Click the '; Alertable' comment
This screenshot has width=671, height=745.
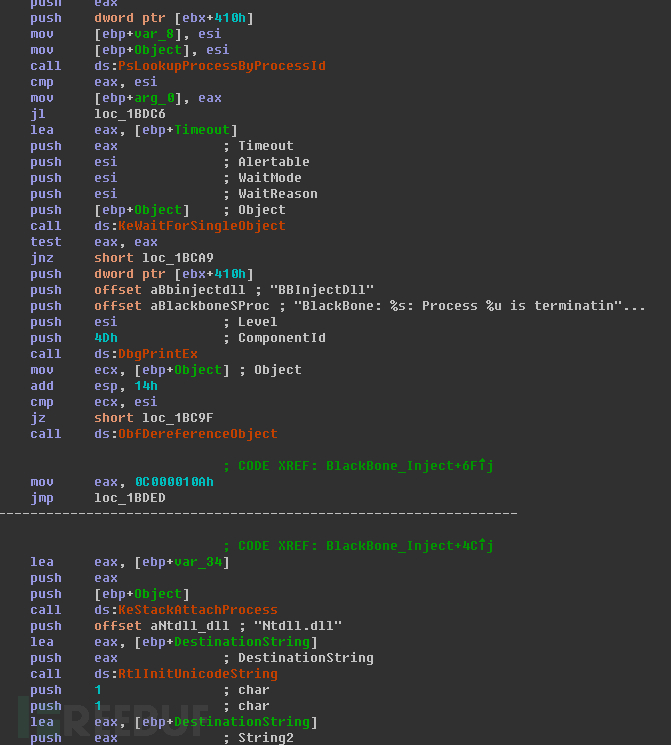266,162
